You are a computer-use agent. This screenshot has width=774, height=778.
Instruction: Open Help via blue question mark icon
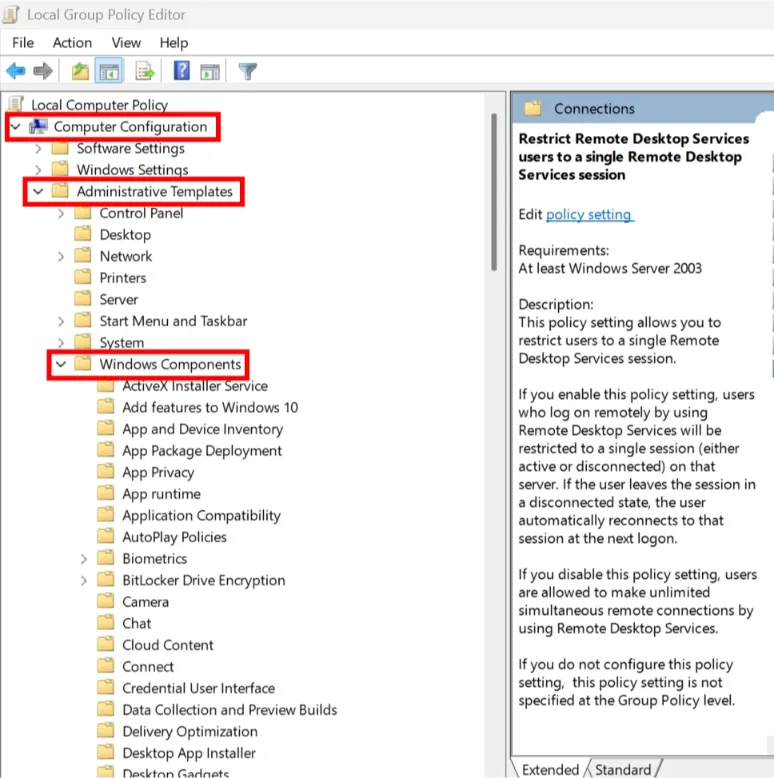(182, 71)
